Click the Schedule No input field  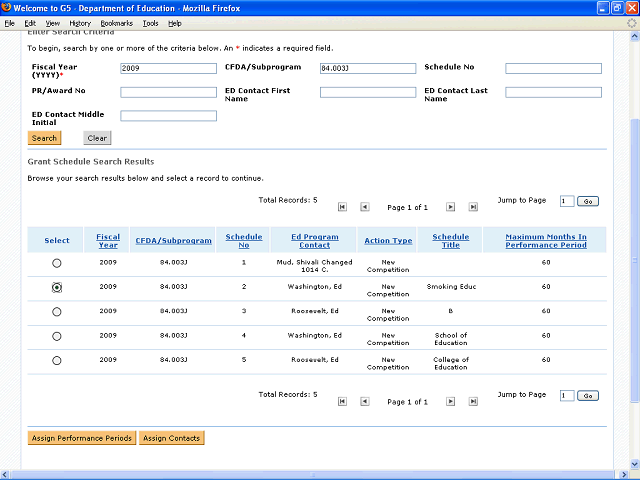click(553, 69)
